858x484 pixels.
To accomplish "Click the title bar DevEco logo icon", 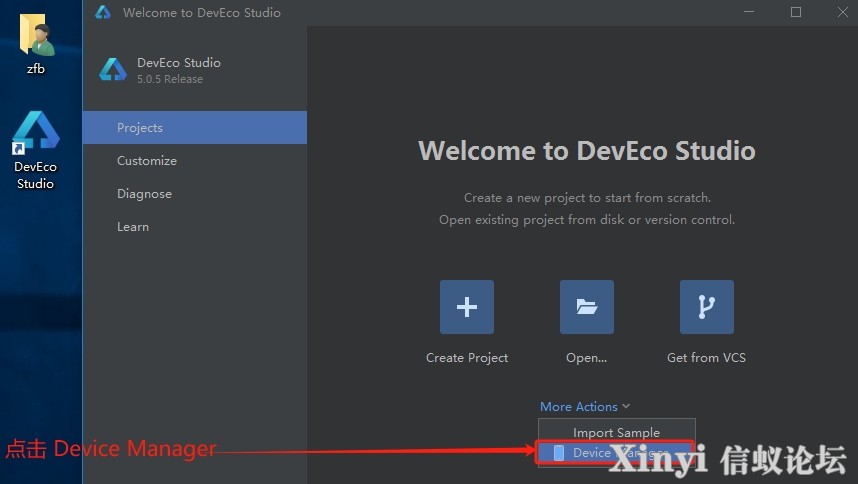I will click(102, 12).
